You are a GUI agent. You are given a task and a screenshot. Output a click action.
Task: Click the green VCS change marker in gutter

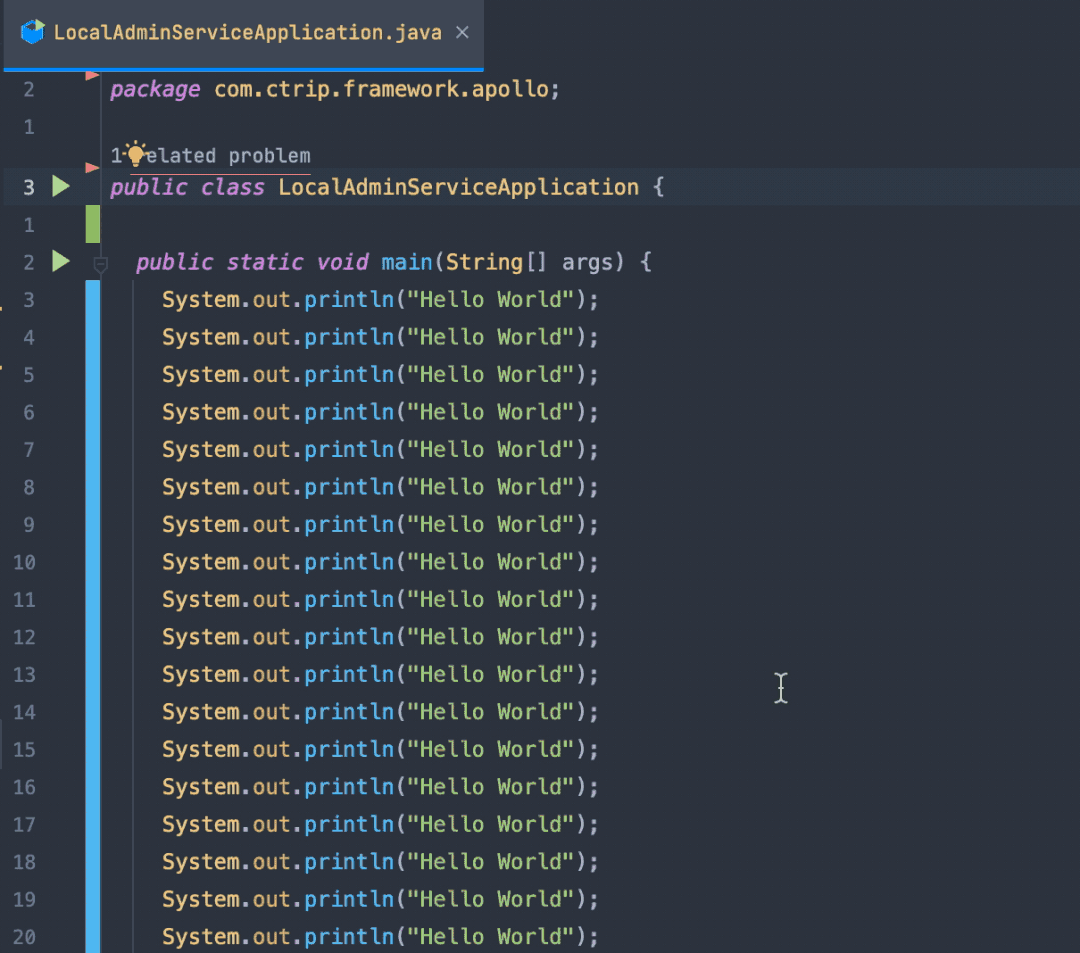pos(91,224)
